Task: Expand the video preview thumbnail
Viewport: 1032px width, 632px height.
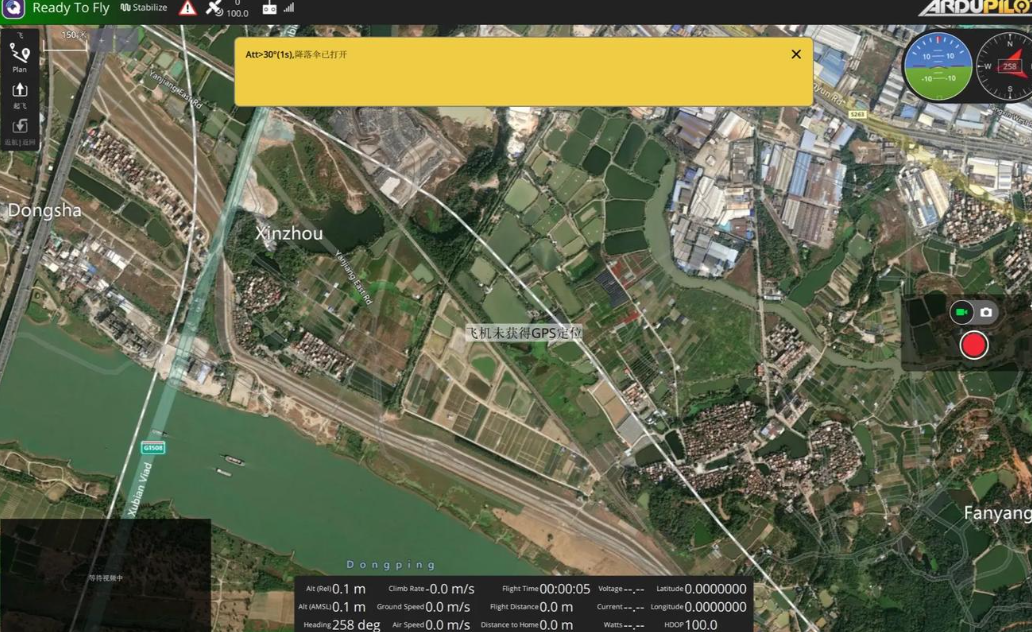Action: pyautogui.click(x=105, y=575)
